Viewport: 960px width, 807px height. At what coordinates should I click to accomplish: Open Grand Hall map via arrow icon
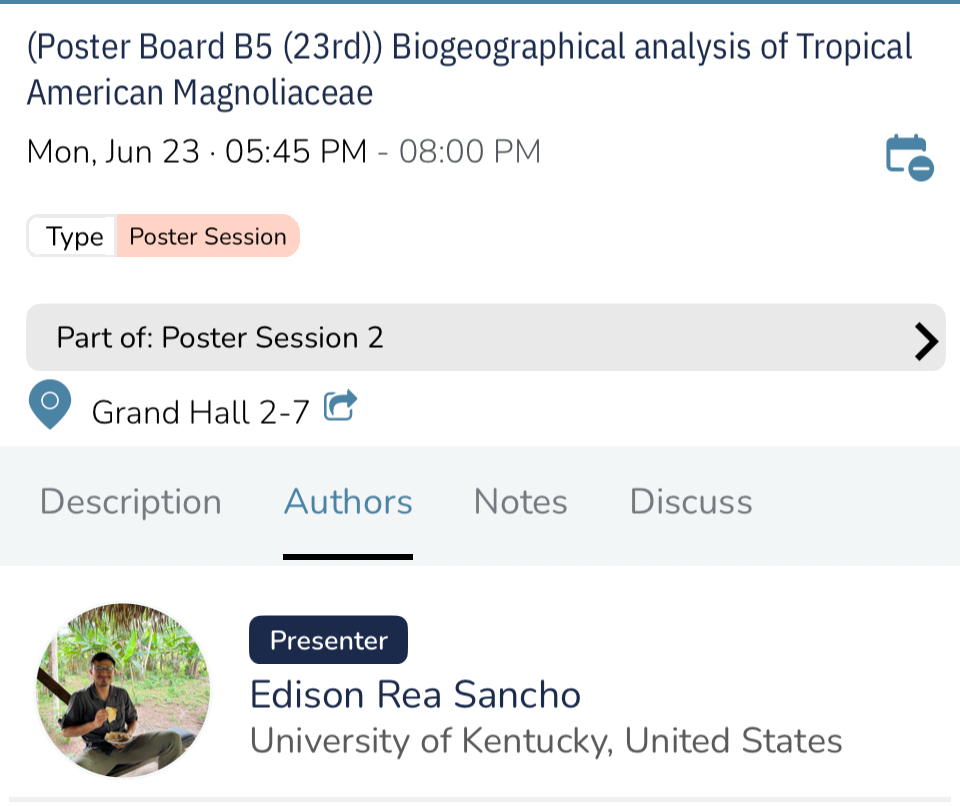coord(340,406)
